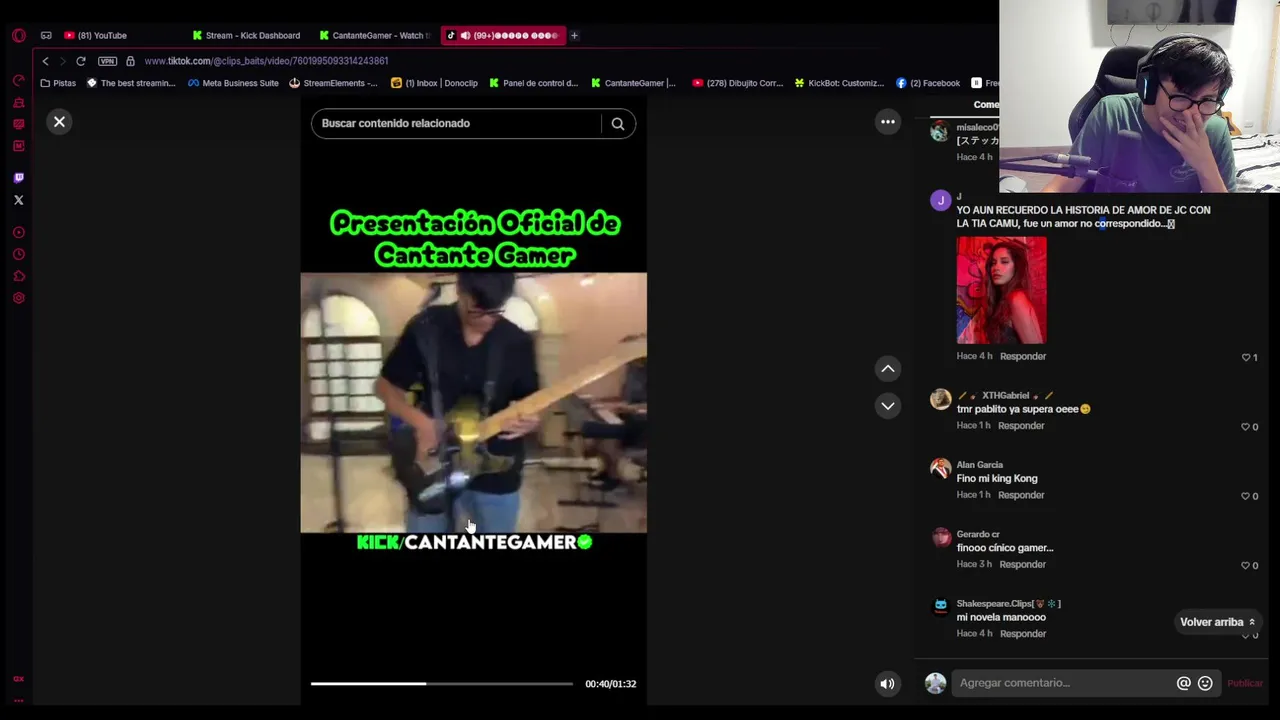Open the Pistas bookmarks folder
The image size is (1280, 720).
58,83
